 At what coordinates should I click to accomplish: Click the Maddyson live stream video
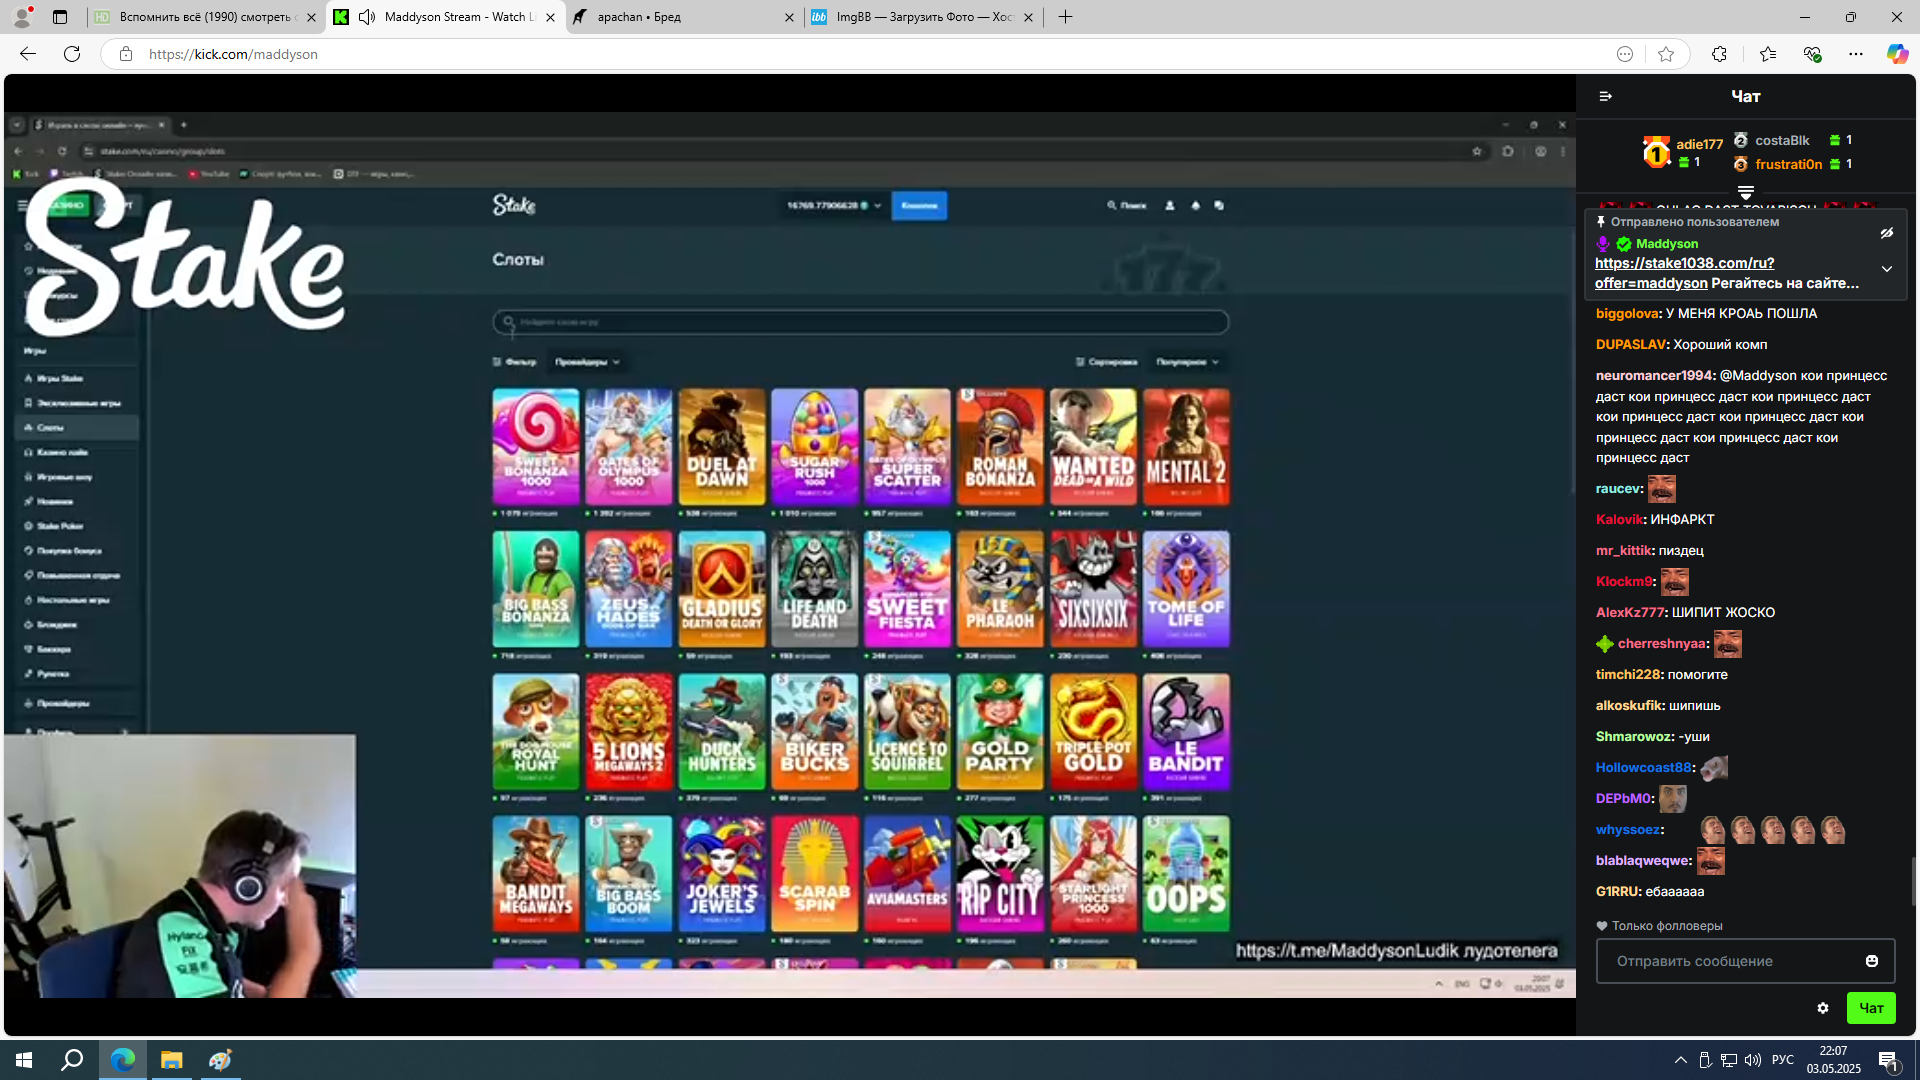(790, 555)
